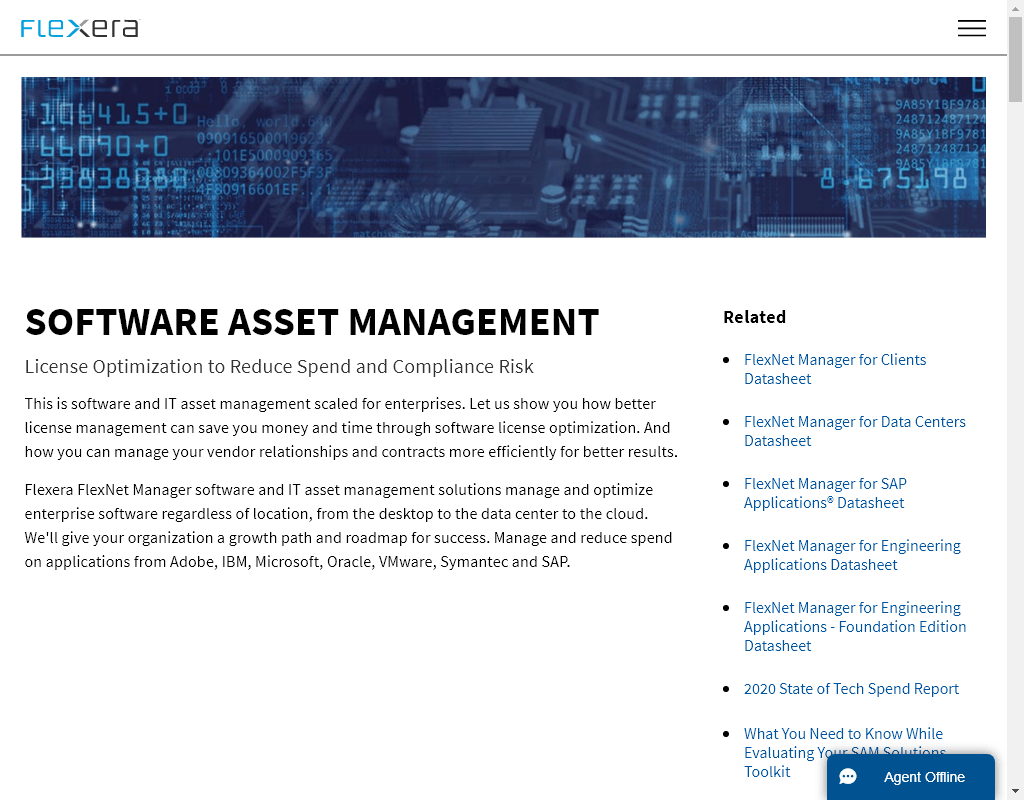Click the License Optimization subtitle text
This screenshot has width=1024, height=800.
tap(279, 366)
